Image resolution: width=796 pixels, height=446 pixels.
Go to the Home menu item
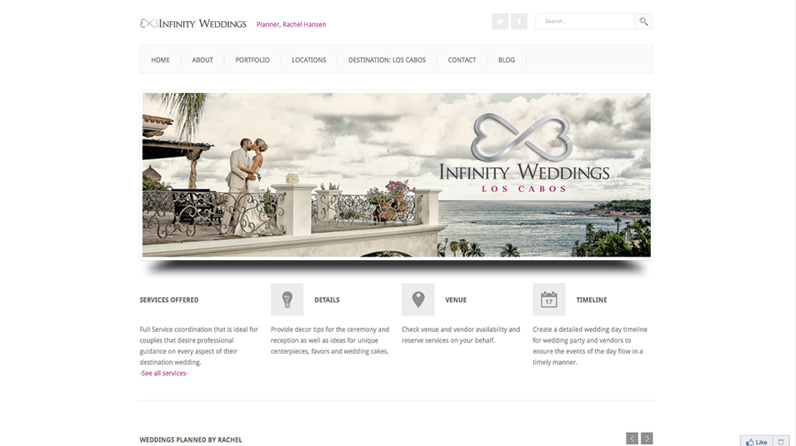160,60
